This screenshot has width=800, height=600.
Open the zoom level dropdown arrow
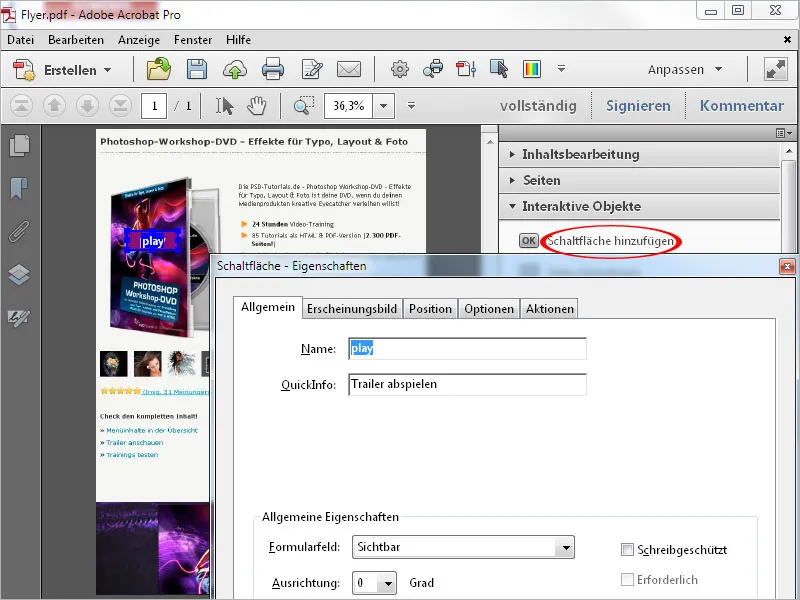384,106
